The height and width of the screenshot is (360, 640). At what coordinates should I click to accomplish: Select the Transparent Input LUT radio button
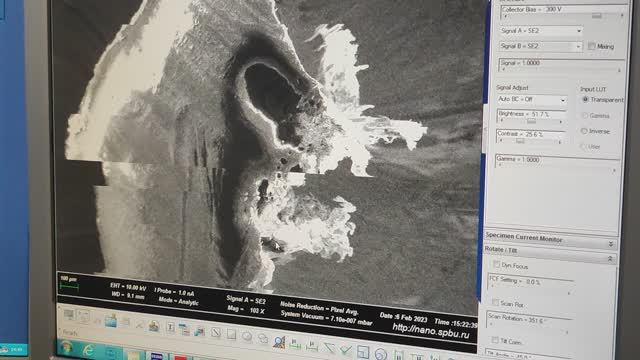[x=585, y=99]
